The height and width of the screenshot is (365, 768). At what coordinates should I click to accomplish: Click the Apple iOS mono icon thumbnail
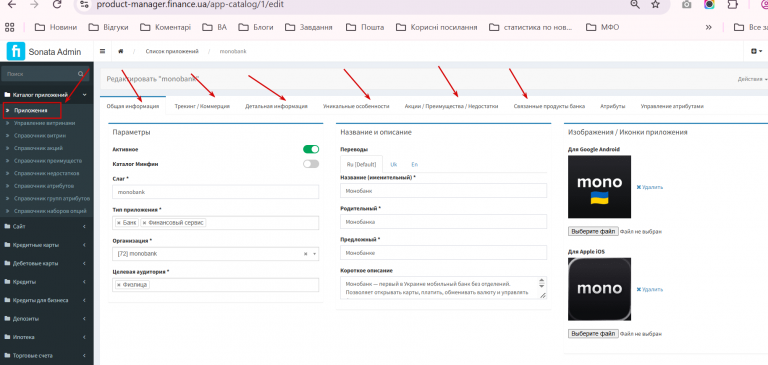[599, 289]
